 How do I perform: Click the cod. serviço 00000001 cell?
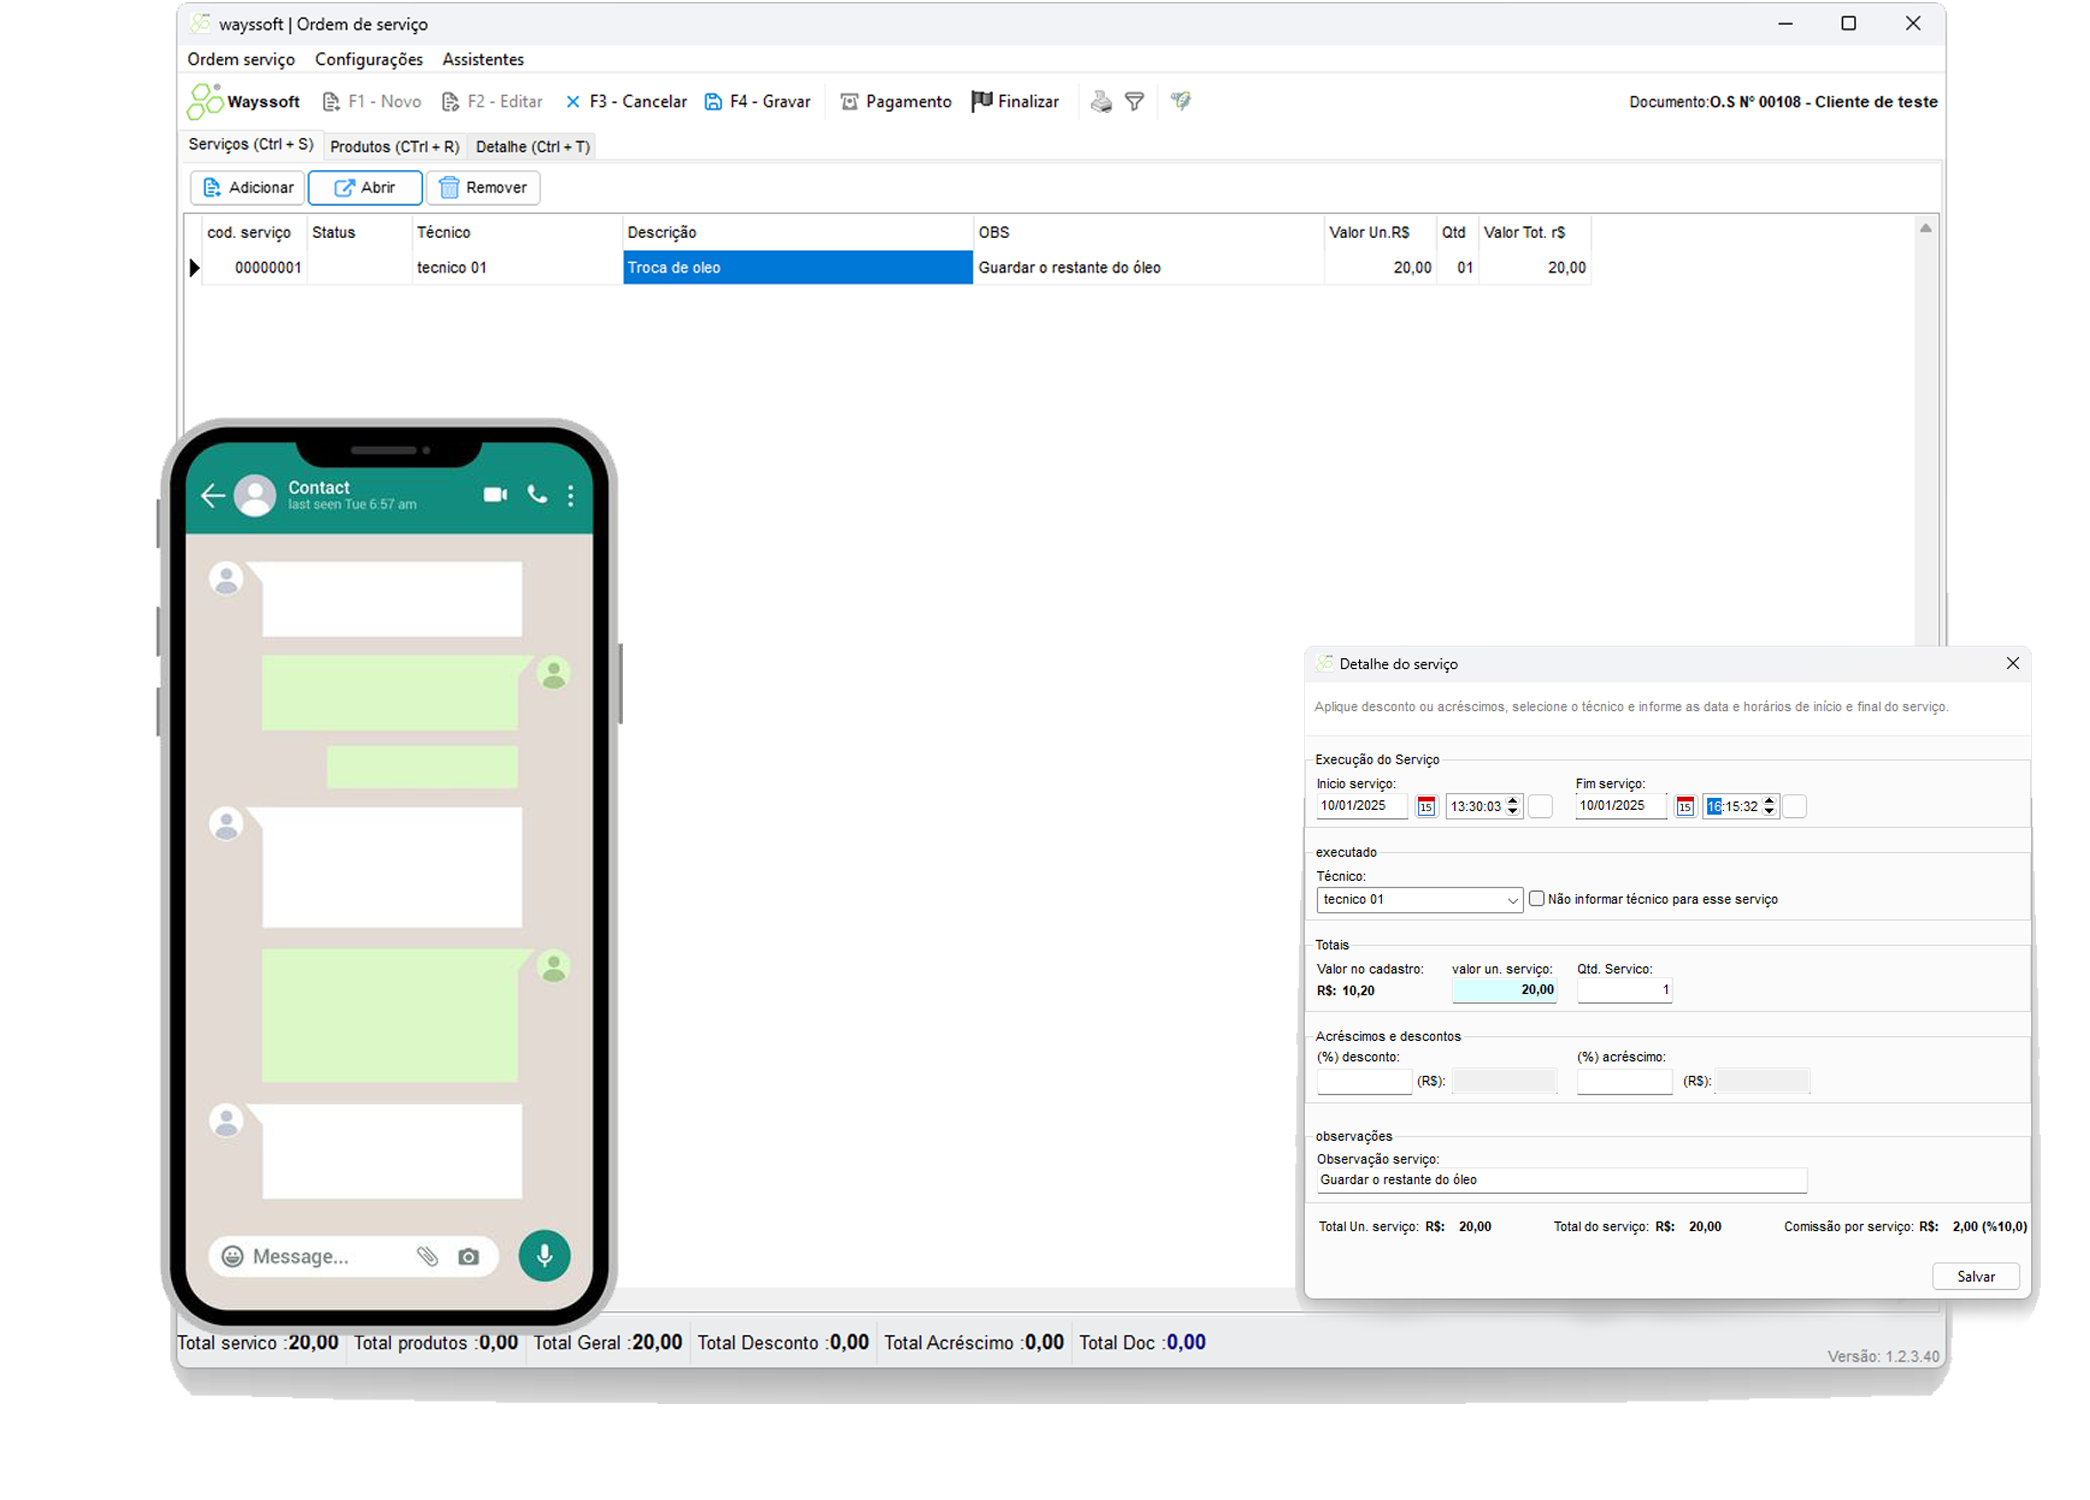tap(255, 268)
